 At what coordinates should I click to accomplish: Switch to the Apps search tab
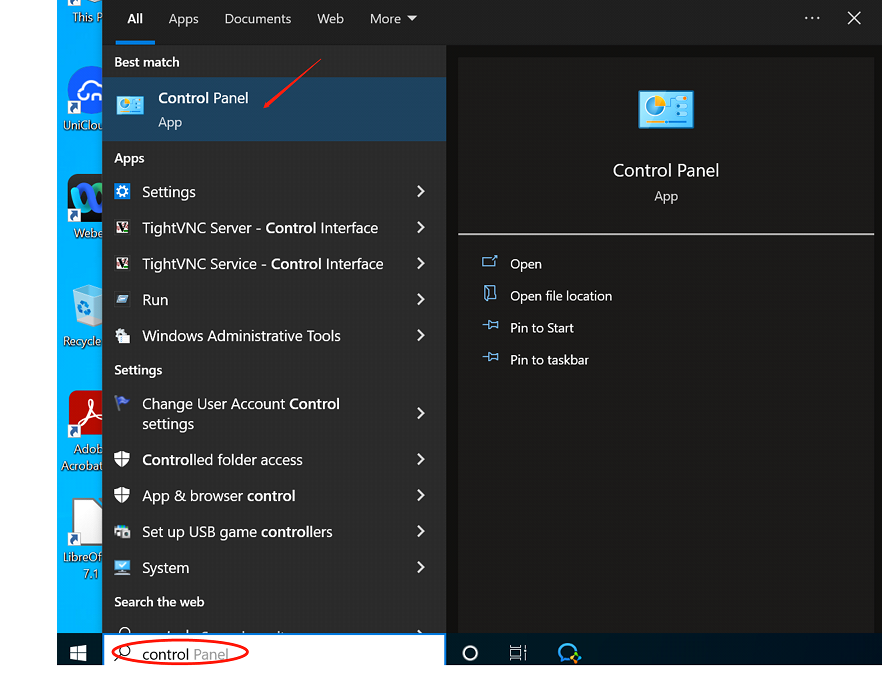click(x=183, y=19)
